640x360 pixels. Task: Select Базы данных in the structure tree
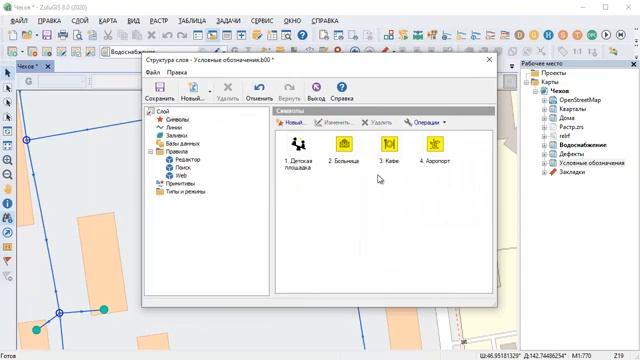click(182, 144)
